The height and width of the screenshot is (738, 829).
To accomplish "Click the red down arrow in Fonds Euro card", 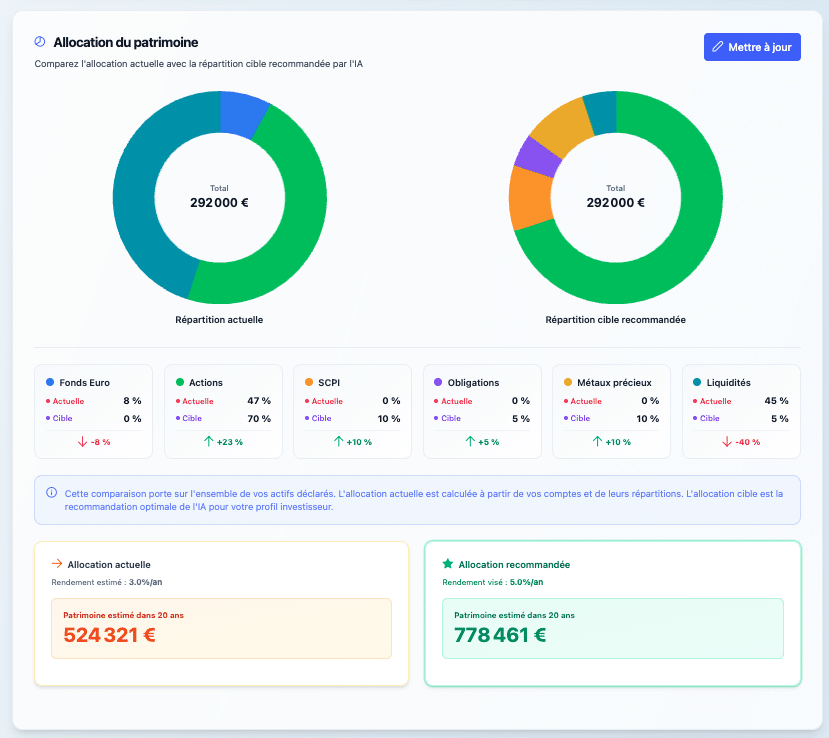I will pos(82,441).
